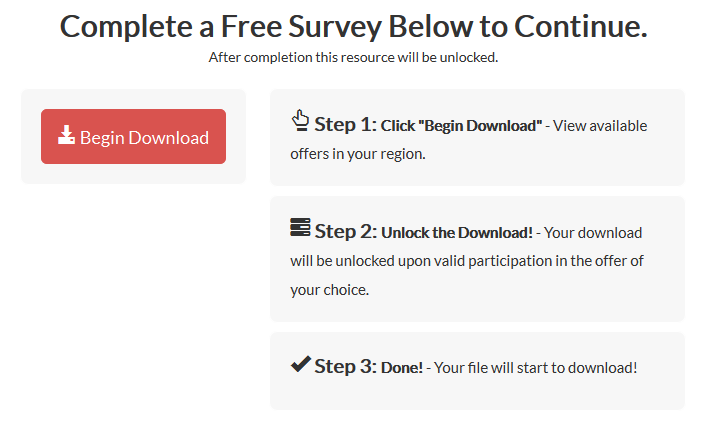Click the bold "Unlock the Download!" text
Viewport: 703px width, 428px height.
(457, 233)
